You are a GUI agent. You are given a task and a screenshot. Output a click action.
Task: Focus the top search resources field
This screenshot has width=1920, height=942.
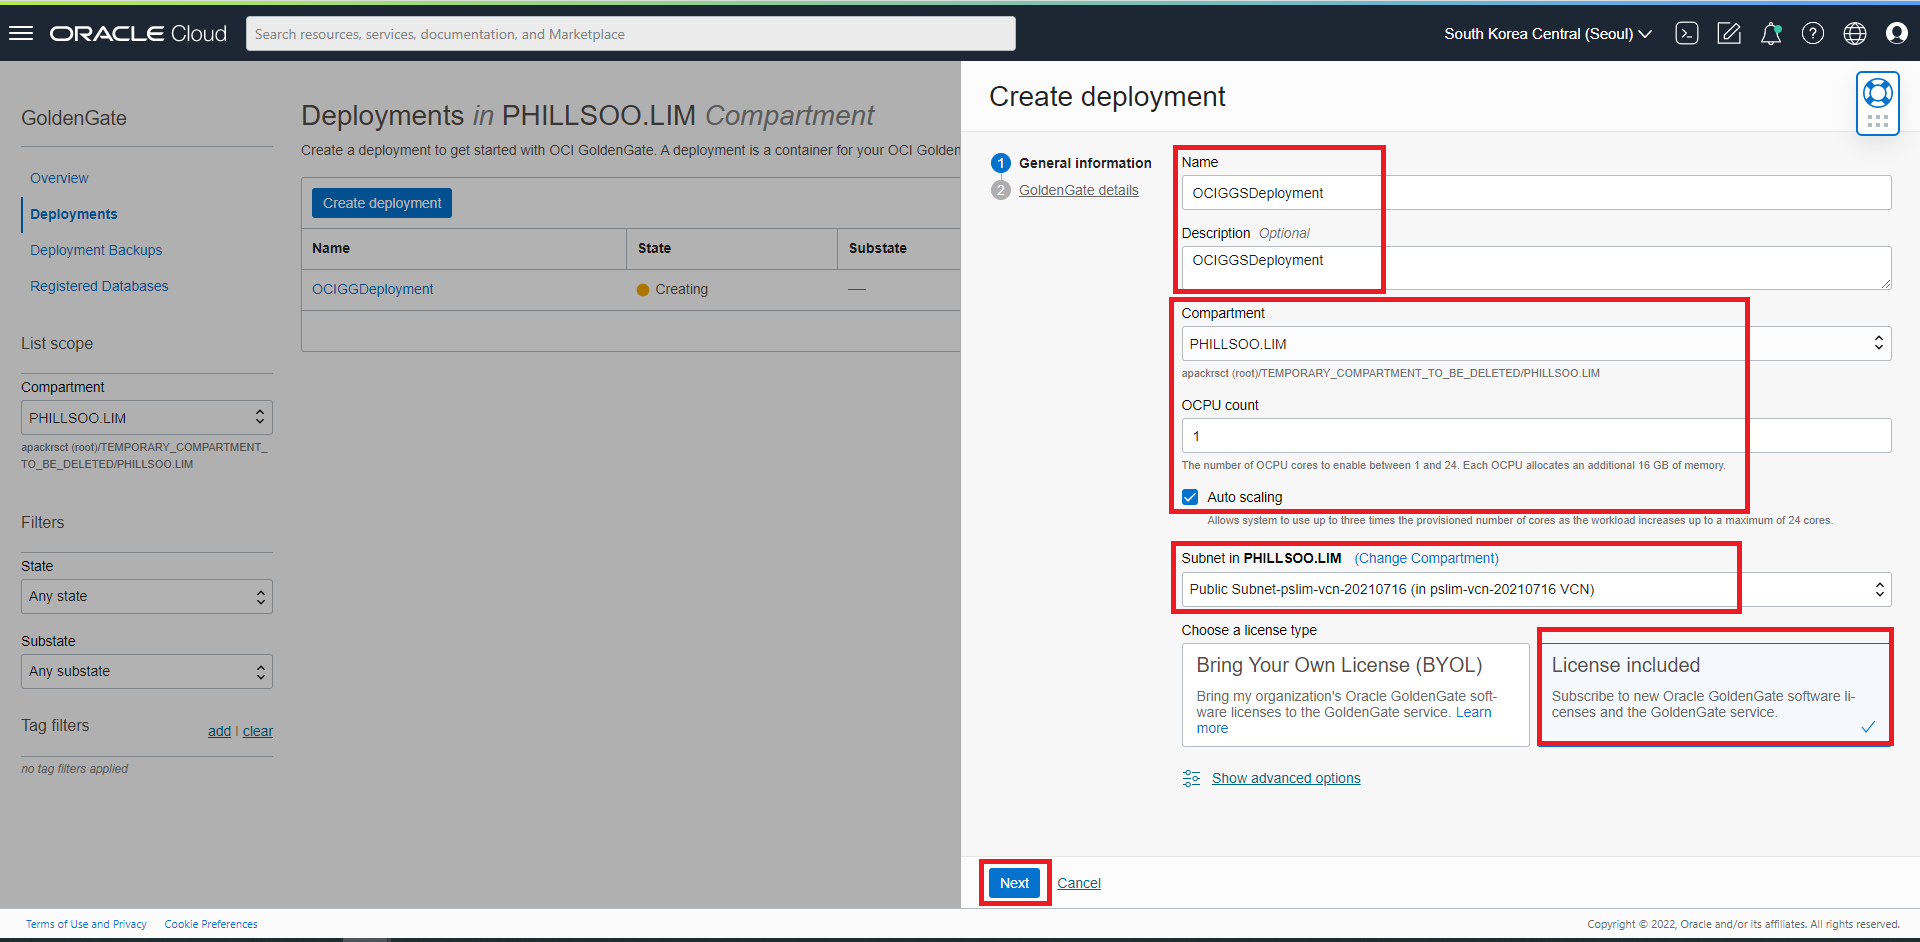click(631, 34)
